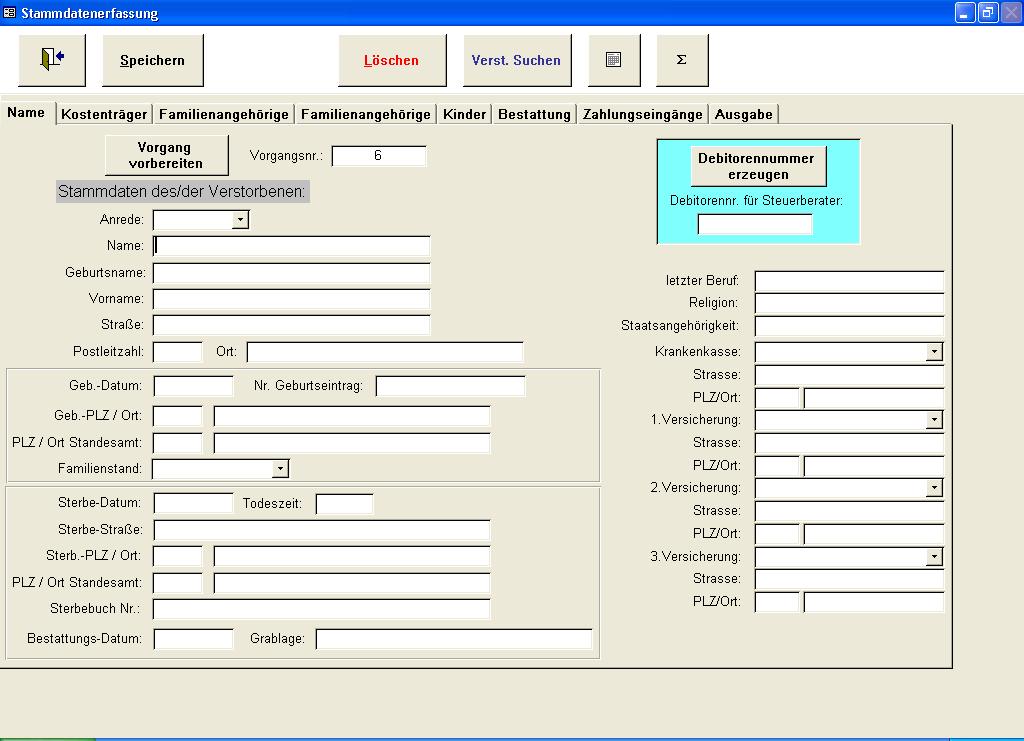Click Vorgang vorbereiten button
The width and height of the screenshot is (1024, 741).
coord(165,155)
